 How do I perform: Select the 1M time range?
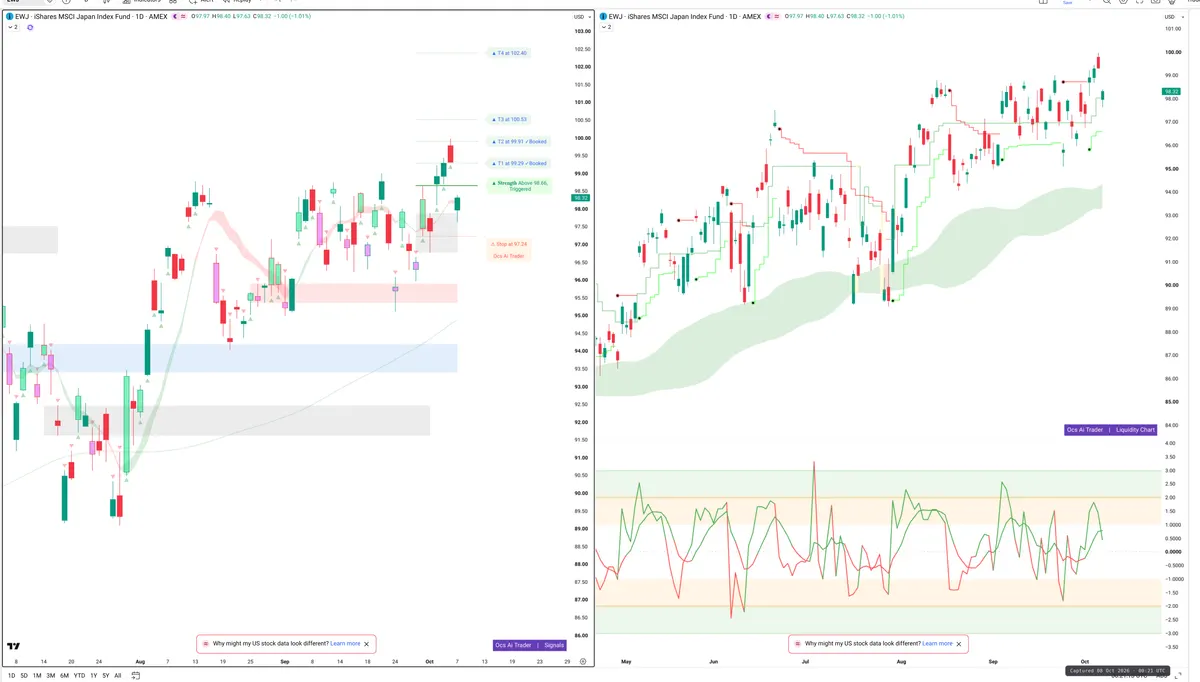37,676
